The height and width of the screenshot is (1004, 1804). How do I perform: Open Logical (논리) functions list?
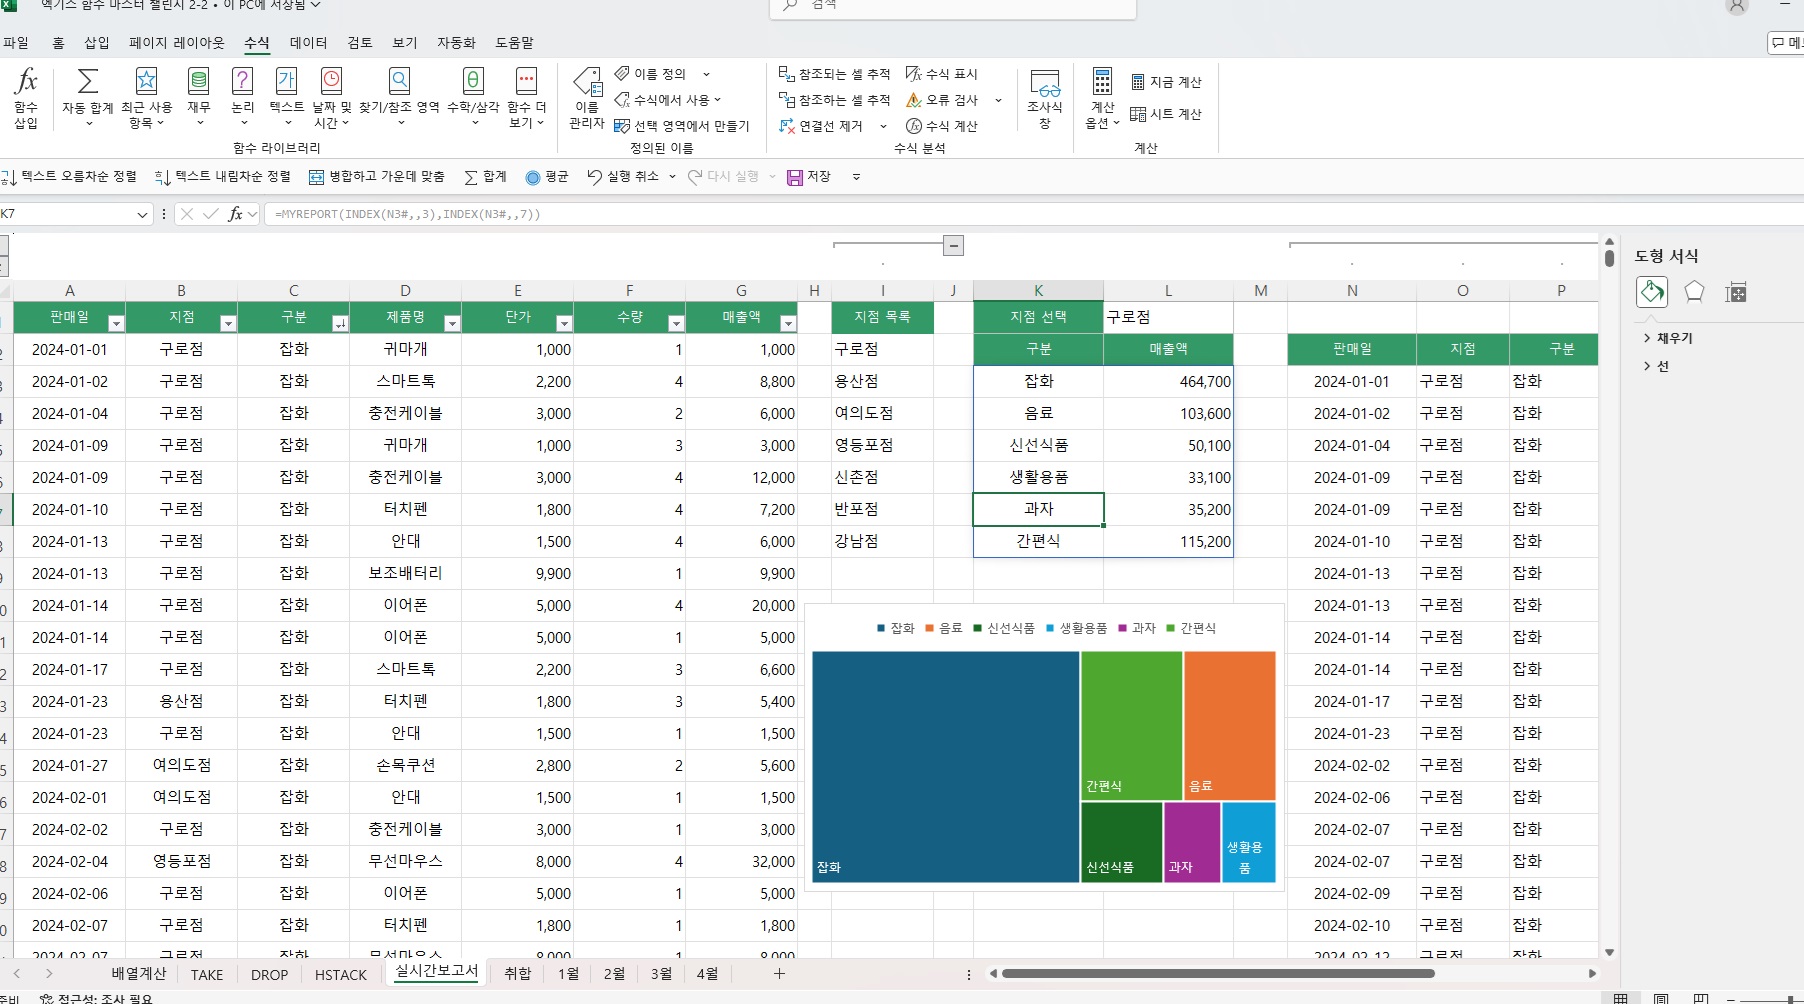pos(242,97)
